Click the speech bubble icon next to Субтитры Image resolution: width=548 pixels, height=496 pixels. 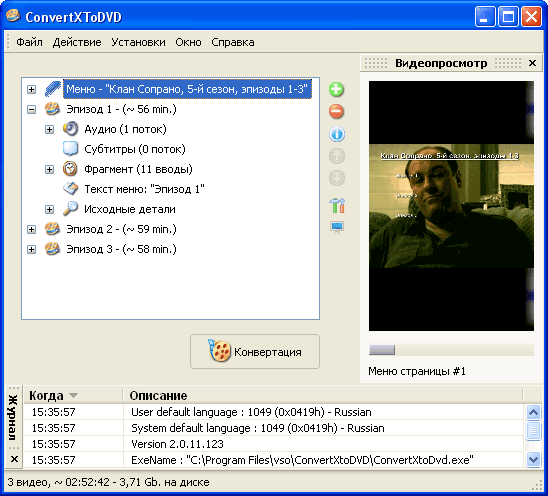(x=70, y=149)
